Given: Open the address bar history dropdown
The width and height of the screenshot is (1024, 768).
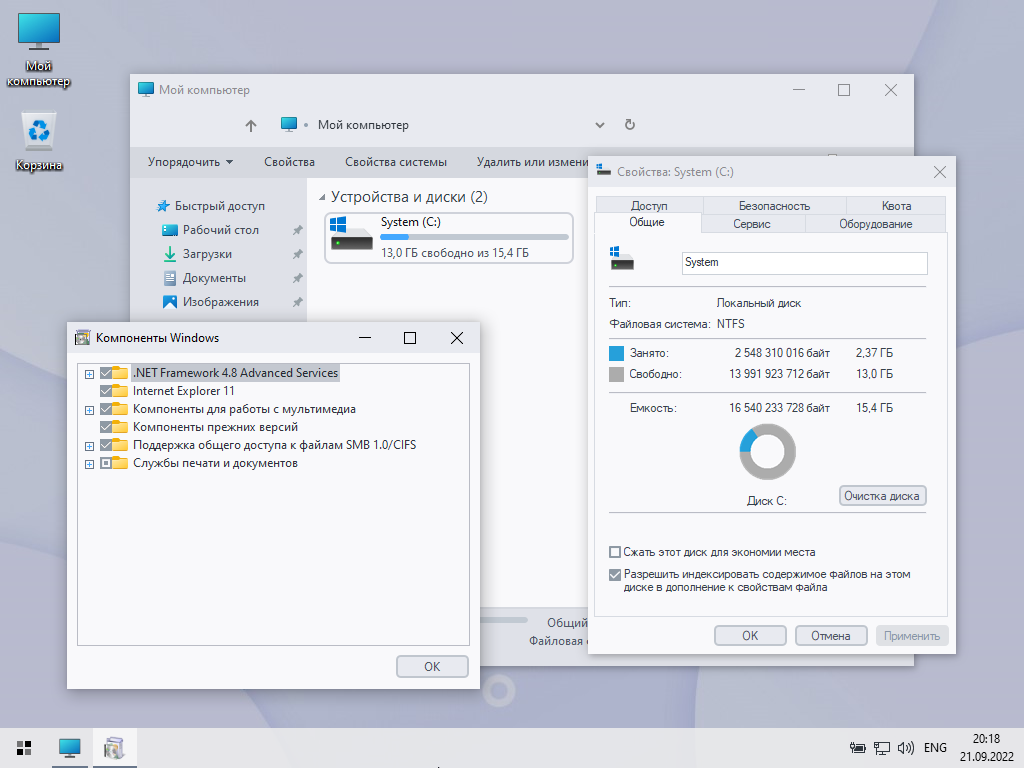Looking at the screenshot, I should (600, 125).
